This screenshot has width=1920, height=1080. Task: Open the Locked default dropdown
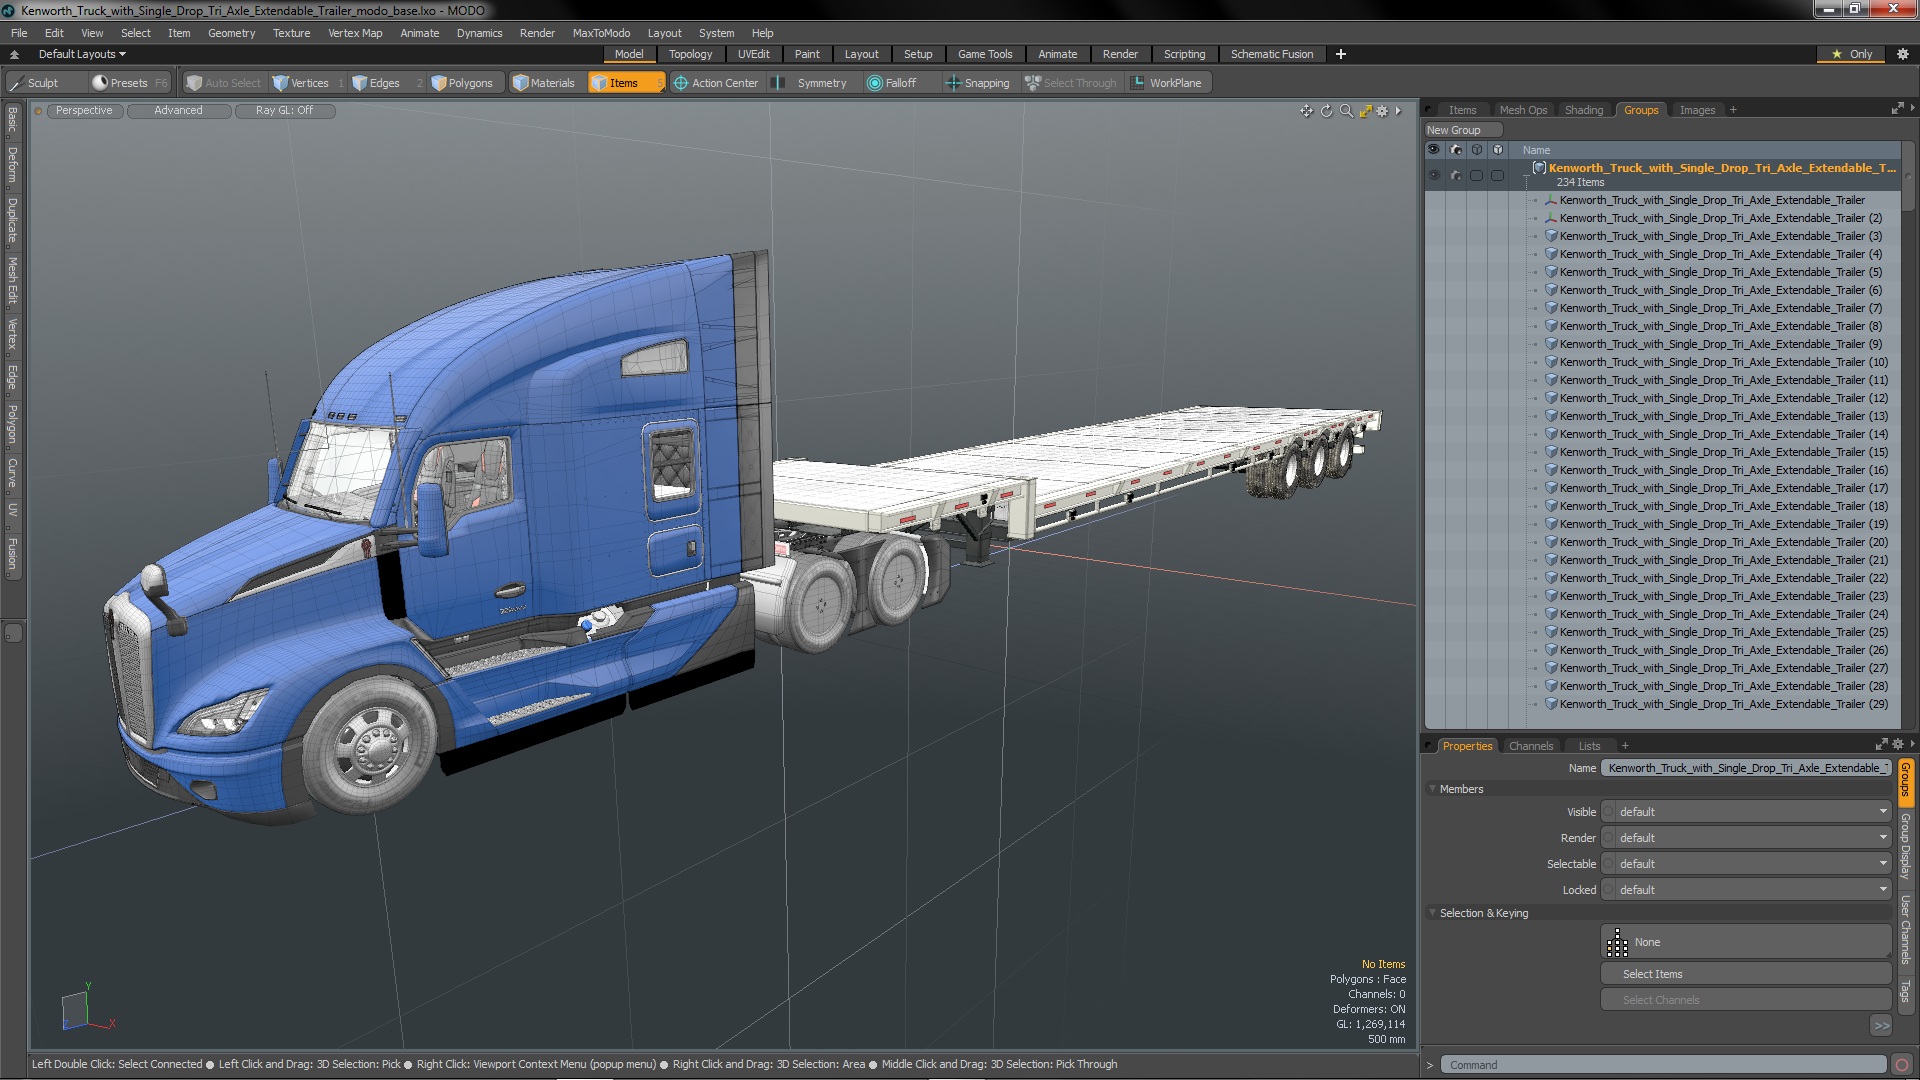point(1746,890)
